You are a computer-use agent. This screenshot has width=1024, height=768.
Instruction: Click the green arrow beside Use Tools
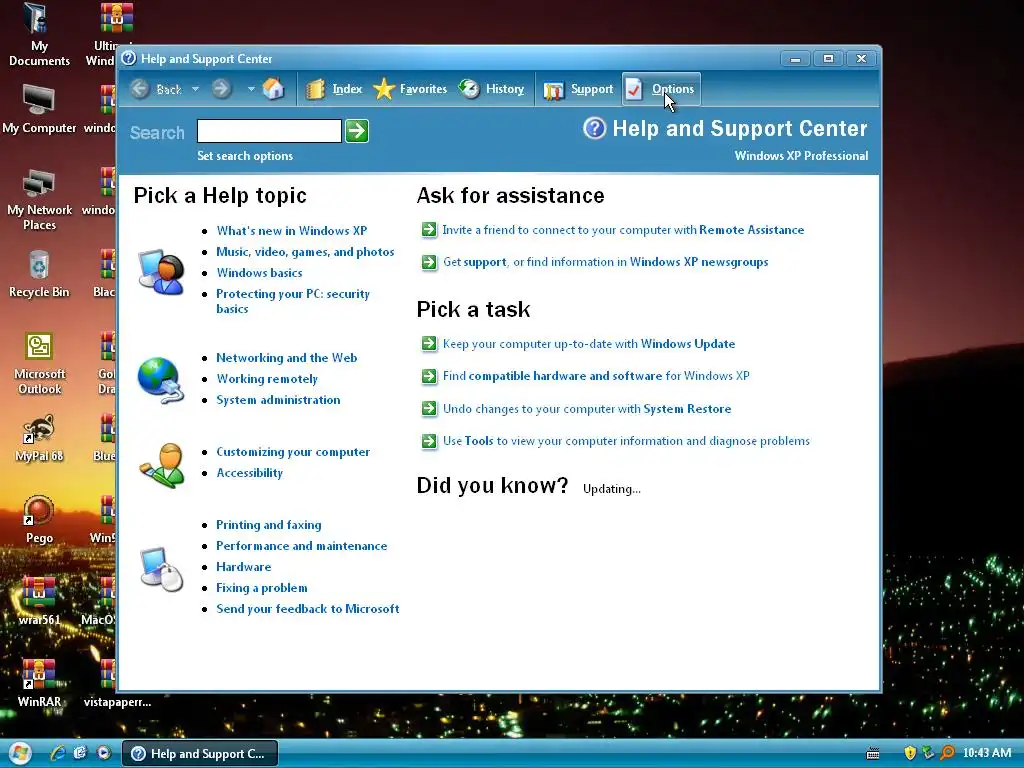[x=429, y=441]
